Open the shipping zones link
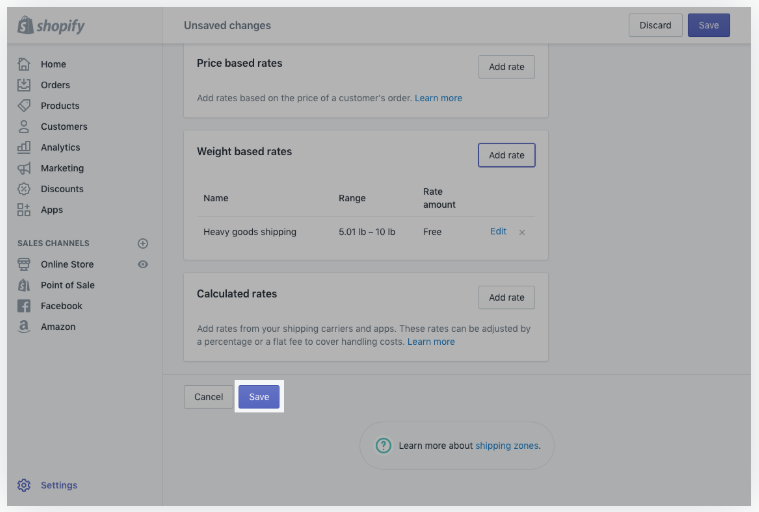759x512 pixels. tap(507, 446)
